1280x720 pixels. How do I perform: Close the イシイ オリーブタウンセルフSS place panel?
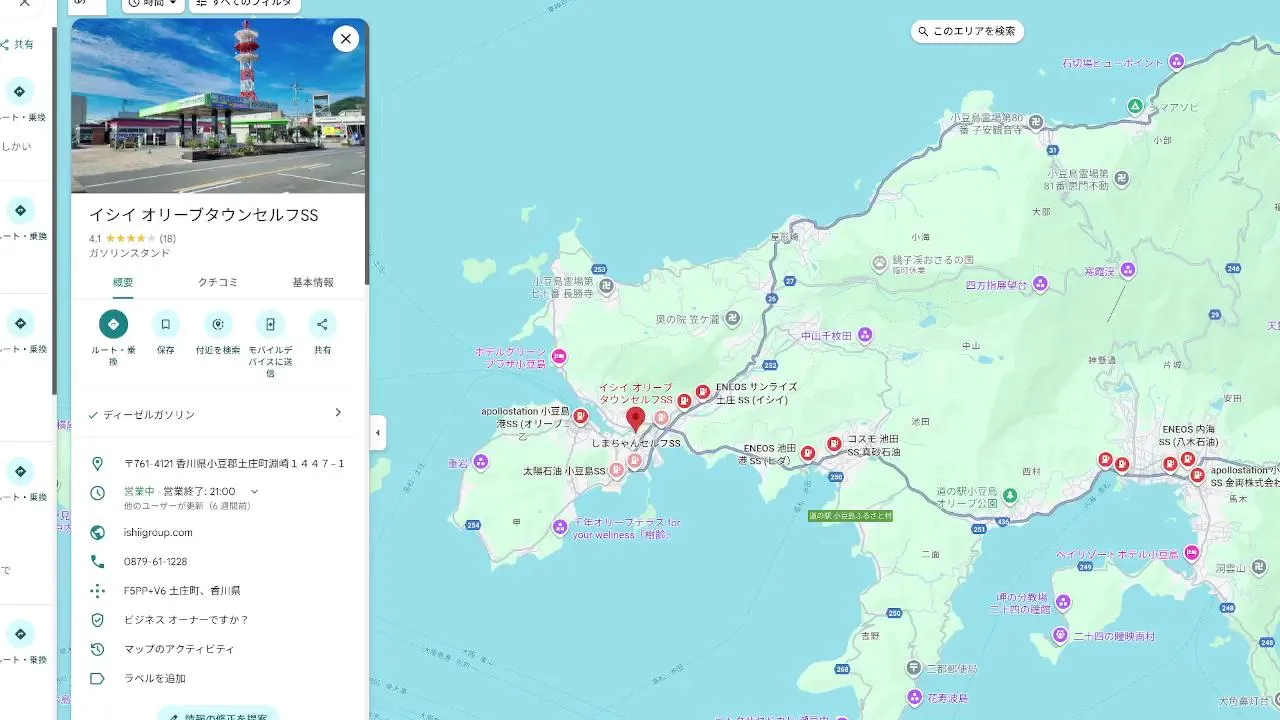coord(345,39)
